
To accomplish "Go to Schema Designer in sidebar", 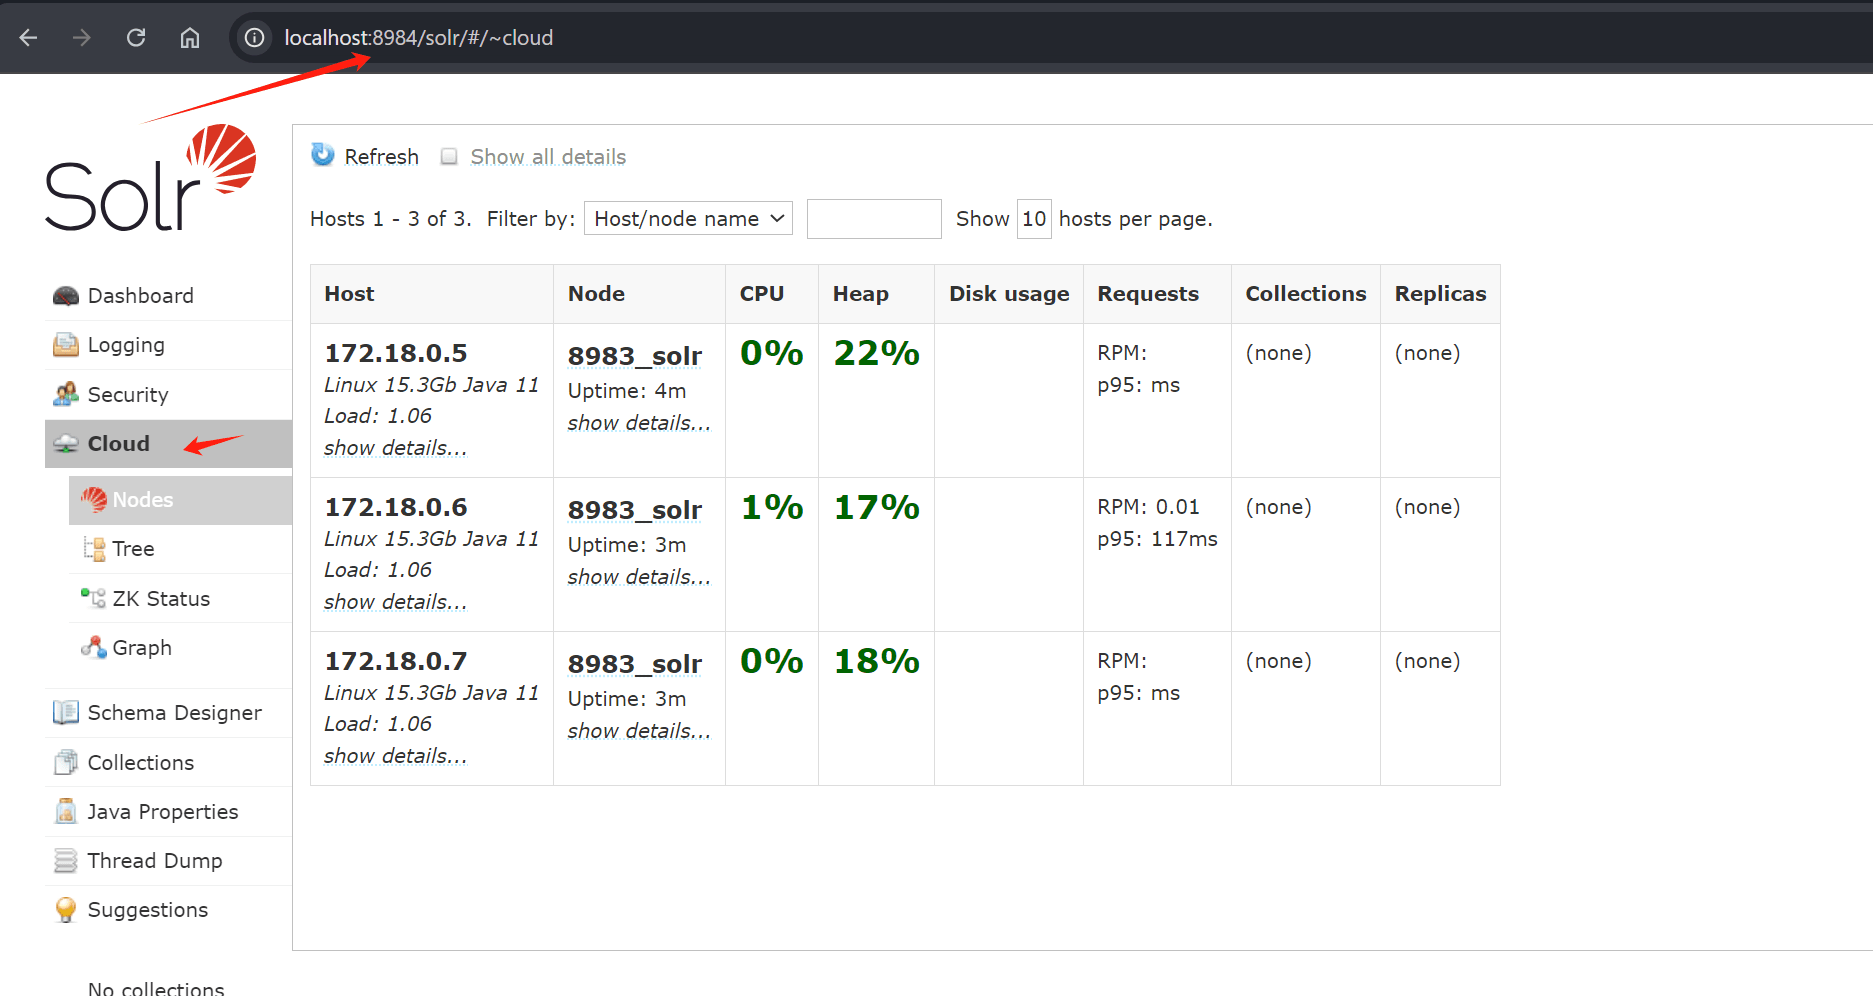I will point(174,713).
